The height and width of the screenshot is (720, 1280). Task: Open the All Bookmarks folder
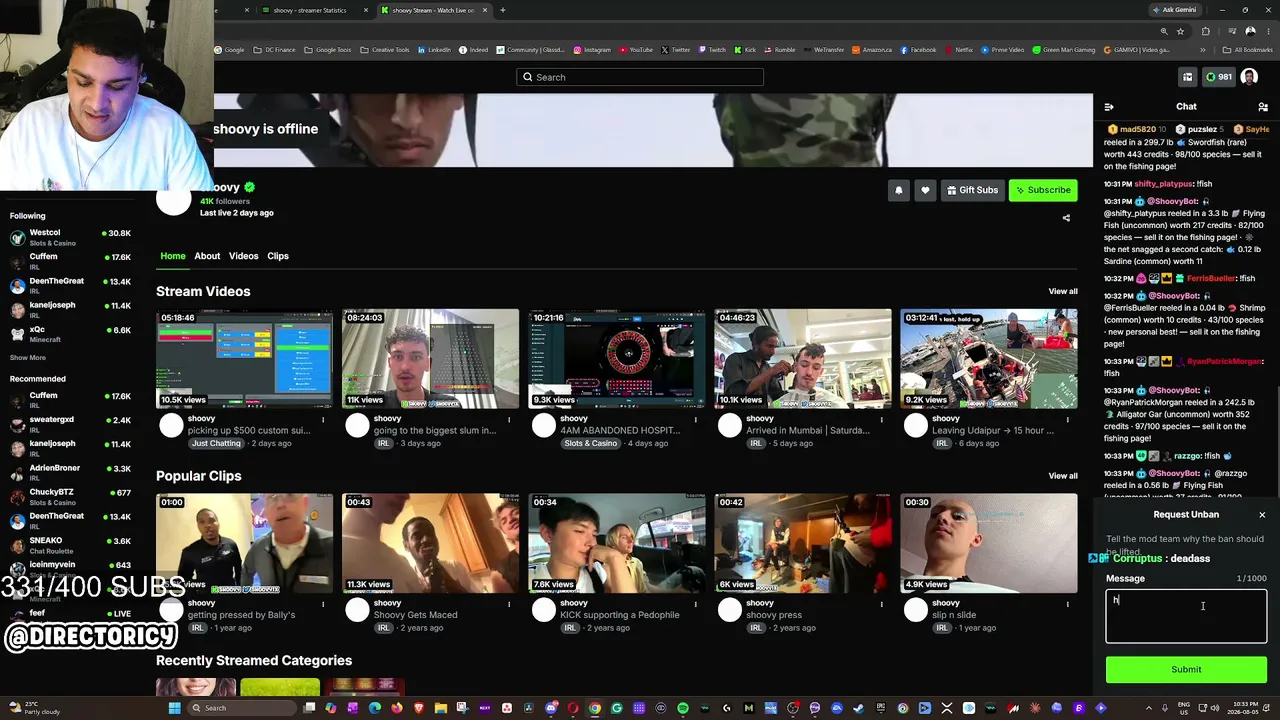[1249, 50]
